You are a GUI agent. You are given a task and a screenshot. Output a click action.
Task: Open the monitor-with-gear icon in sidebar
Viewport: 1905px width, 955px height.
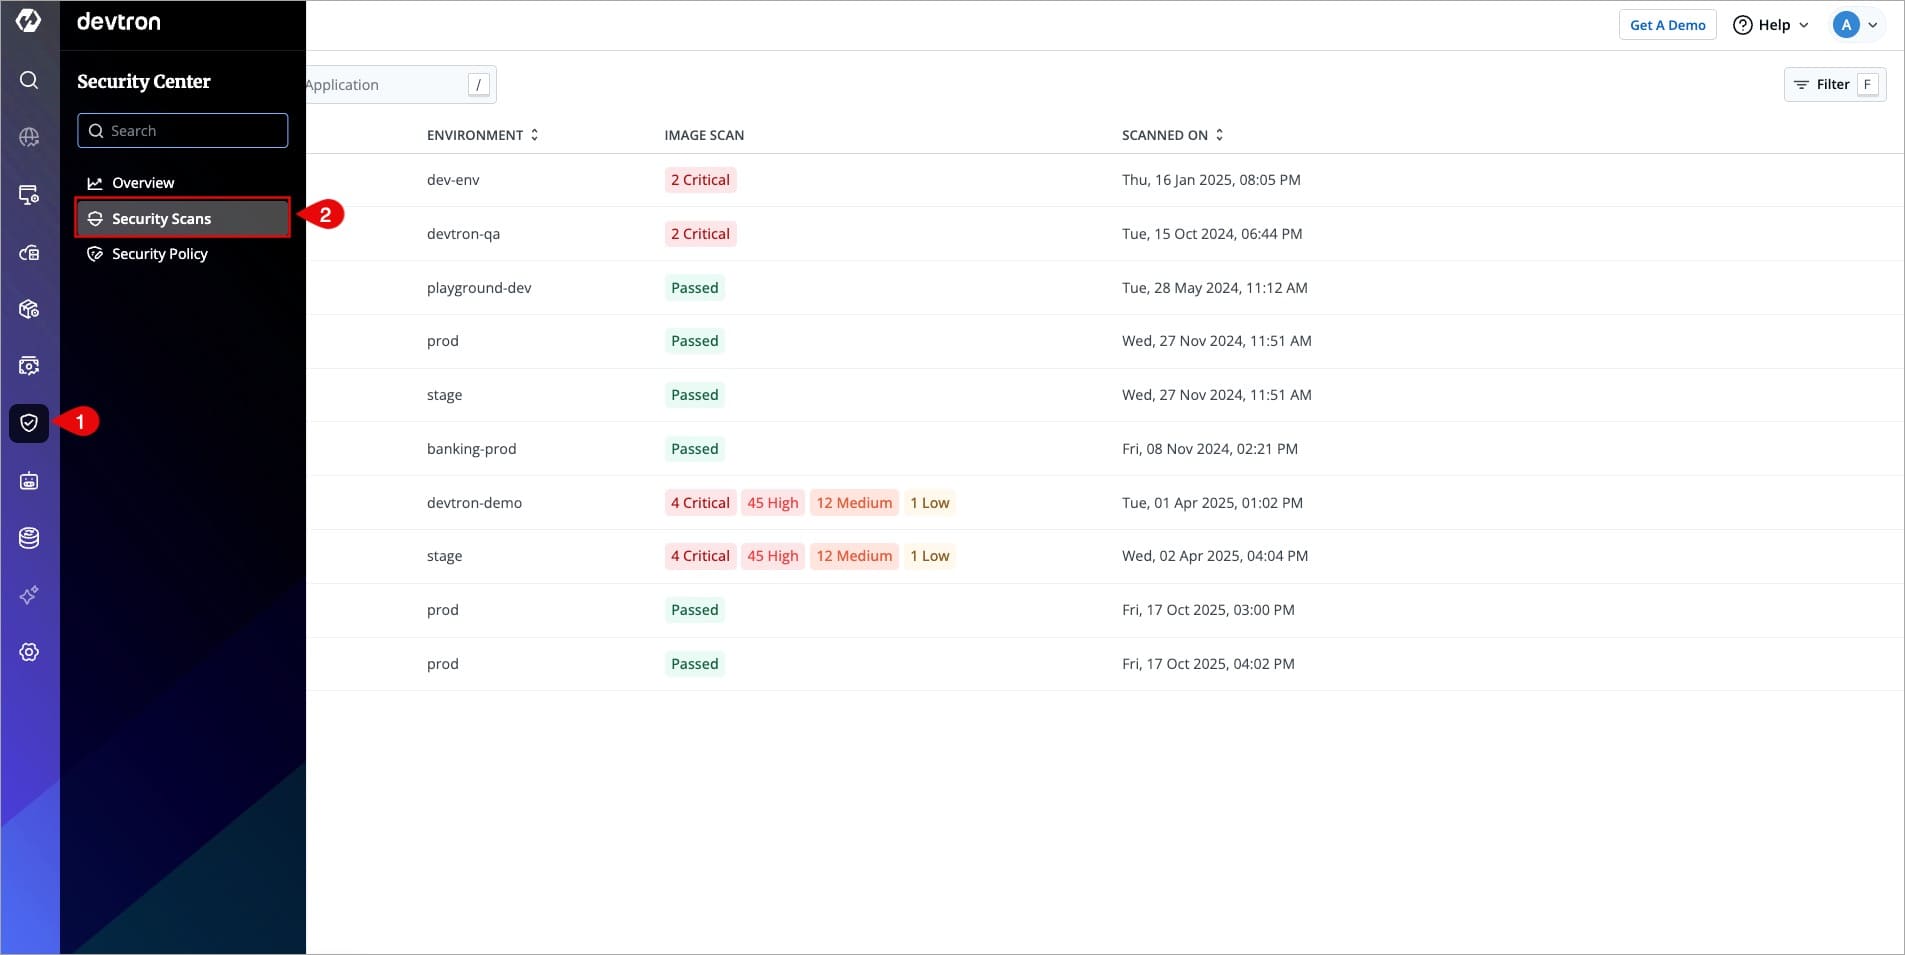tap(29, 195)
